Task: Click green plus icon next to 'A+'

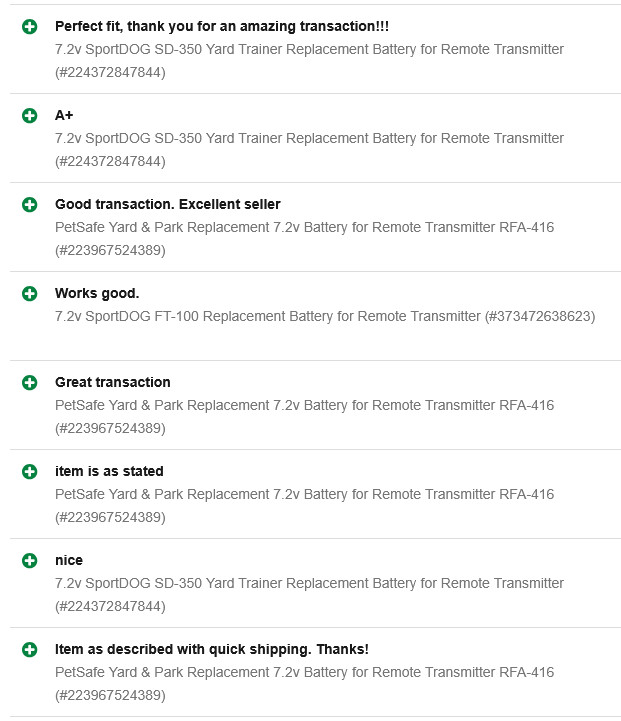Action: pos(30,115)
